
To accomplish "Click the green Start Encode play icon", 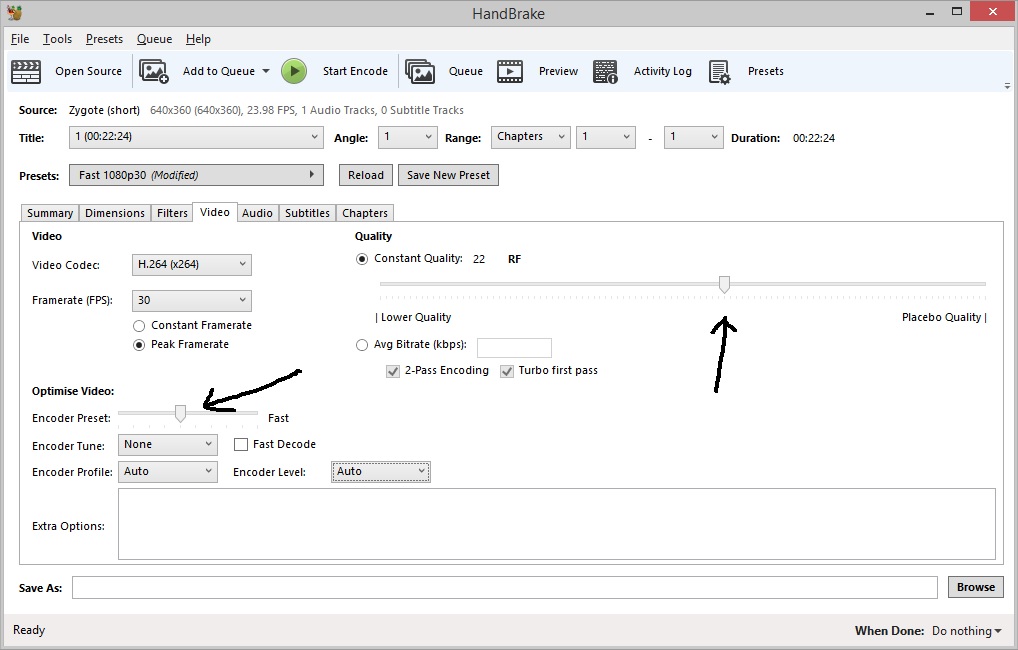I will click(x=294, y=71).
